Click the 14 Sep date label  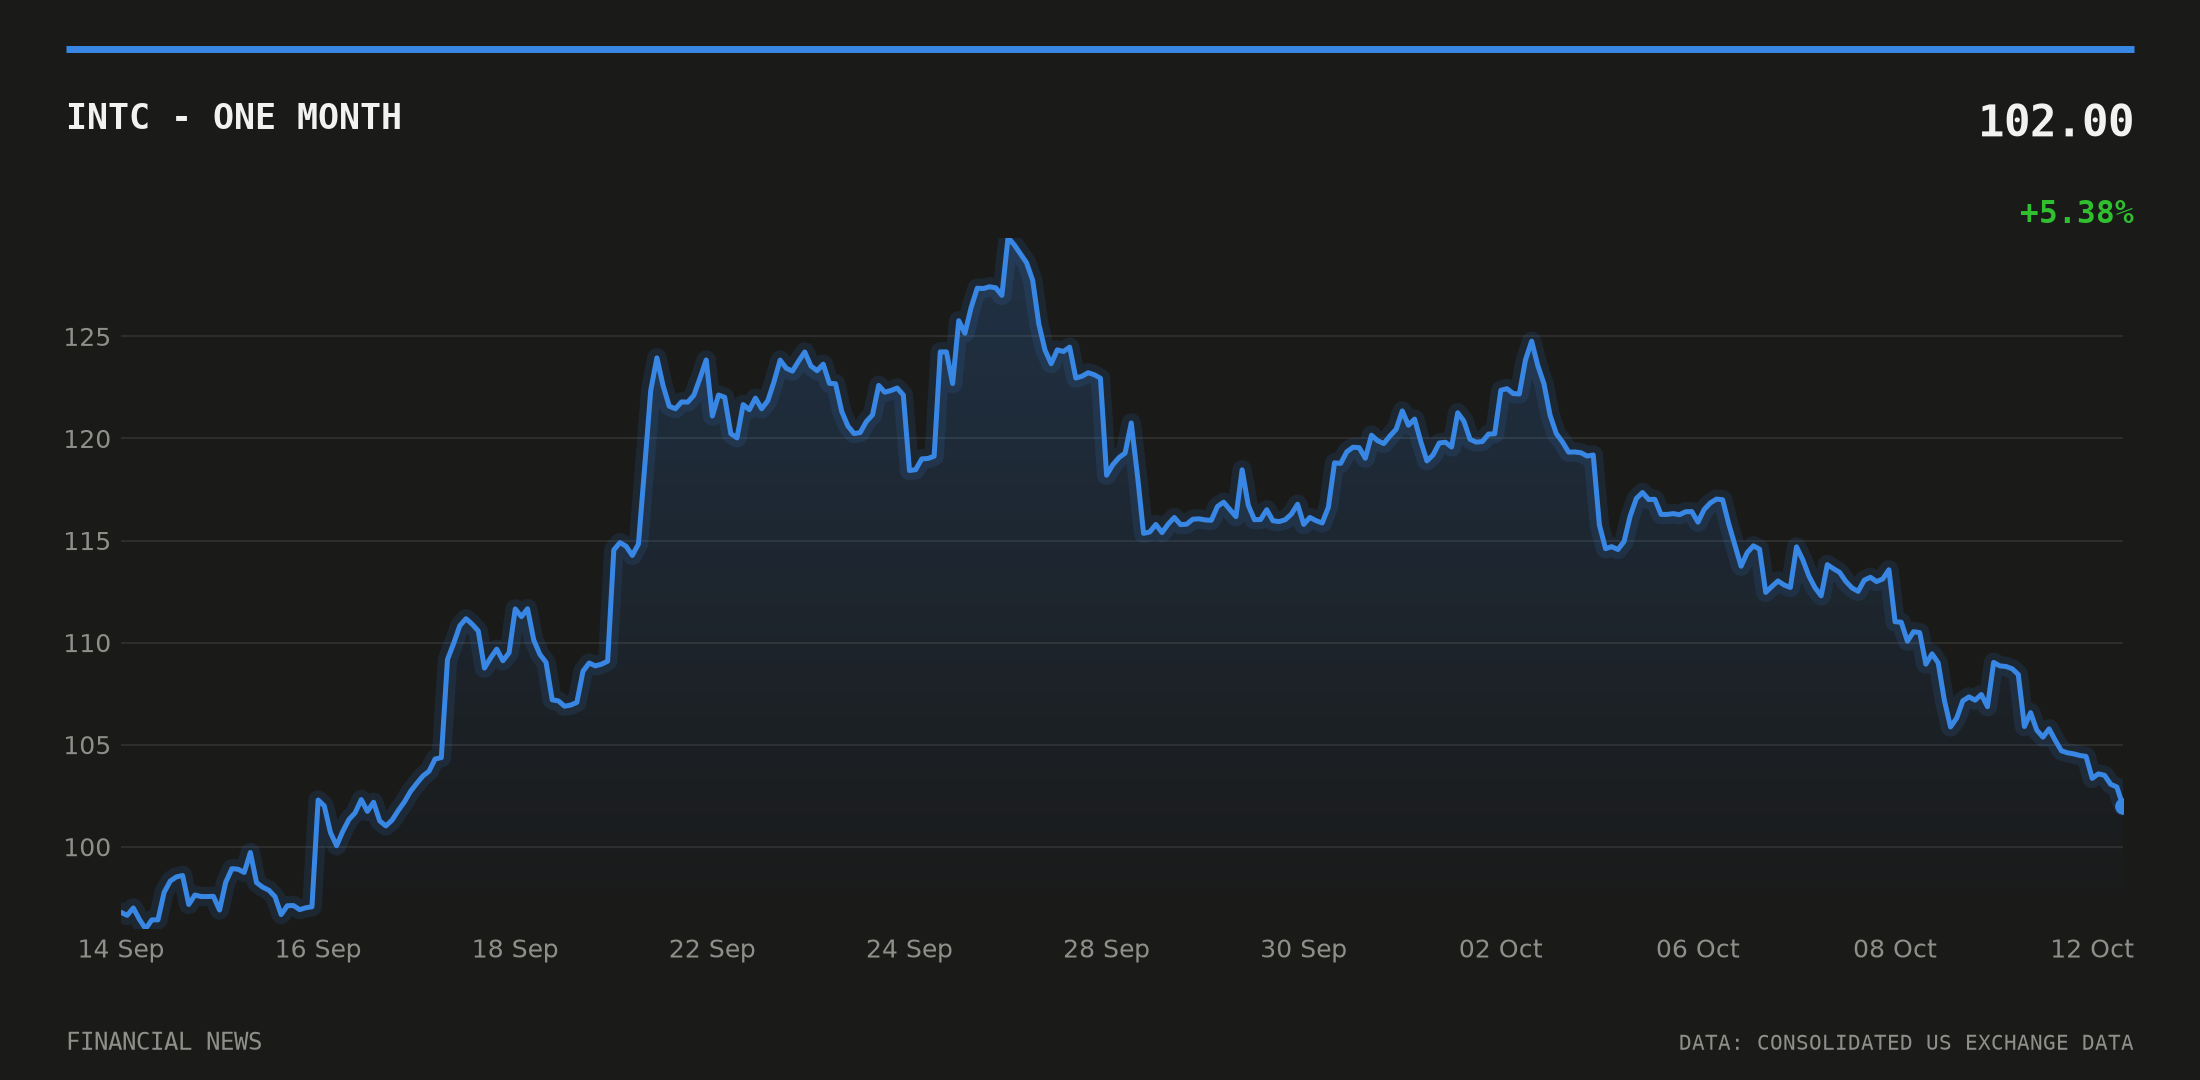[121, 949]
